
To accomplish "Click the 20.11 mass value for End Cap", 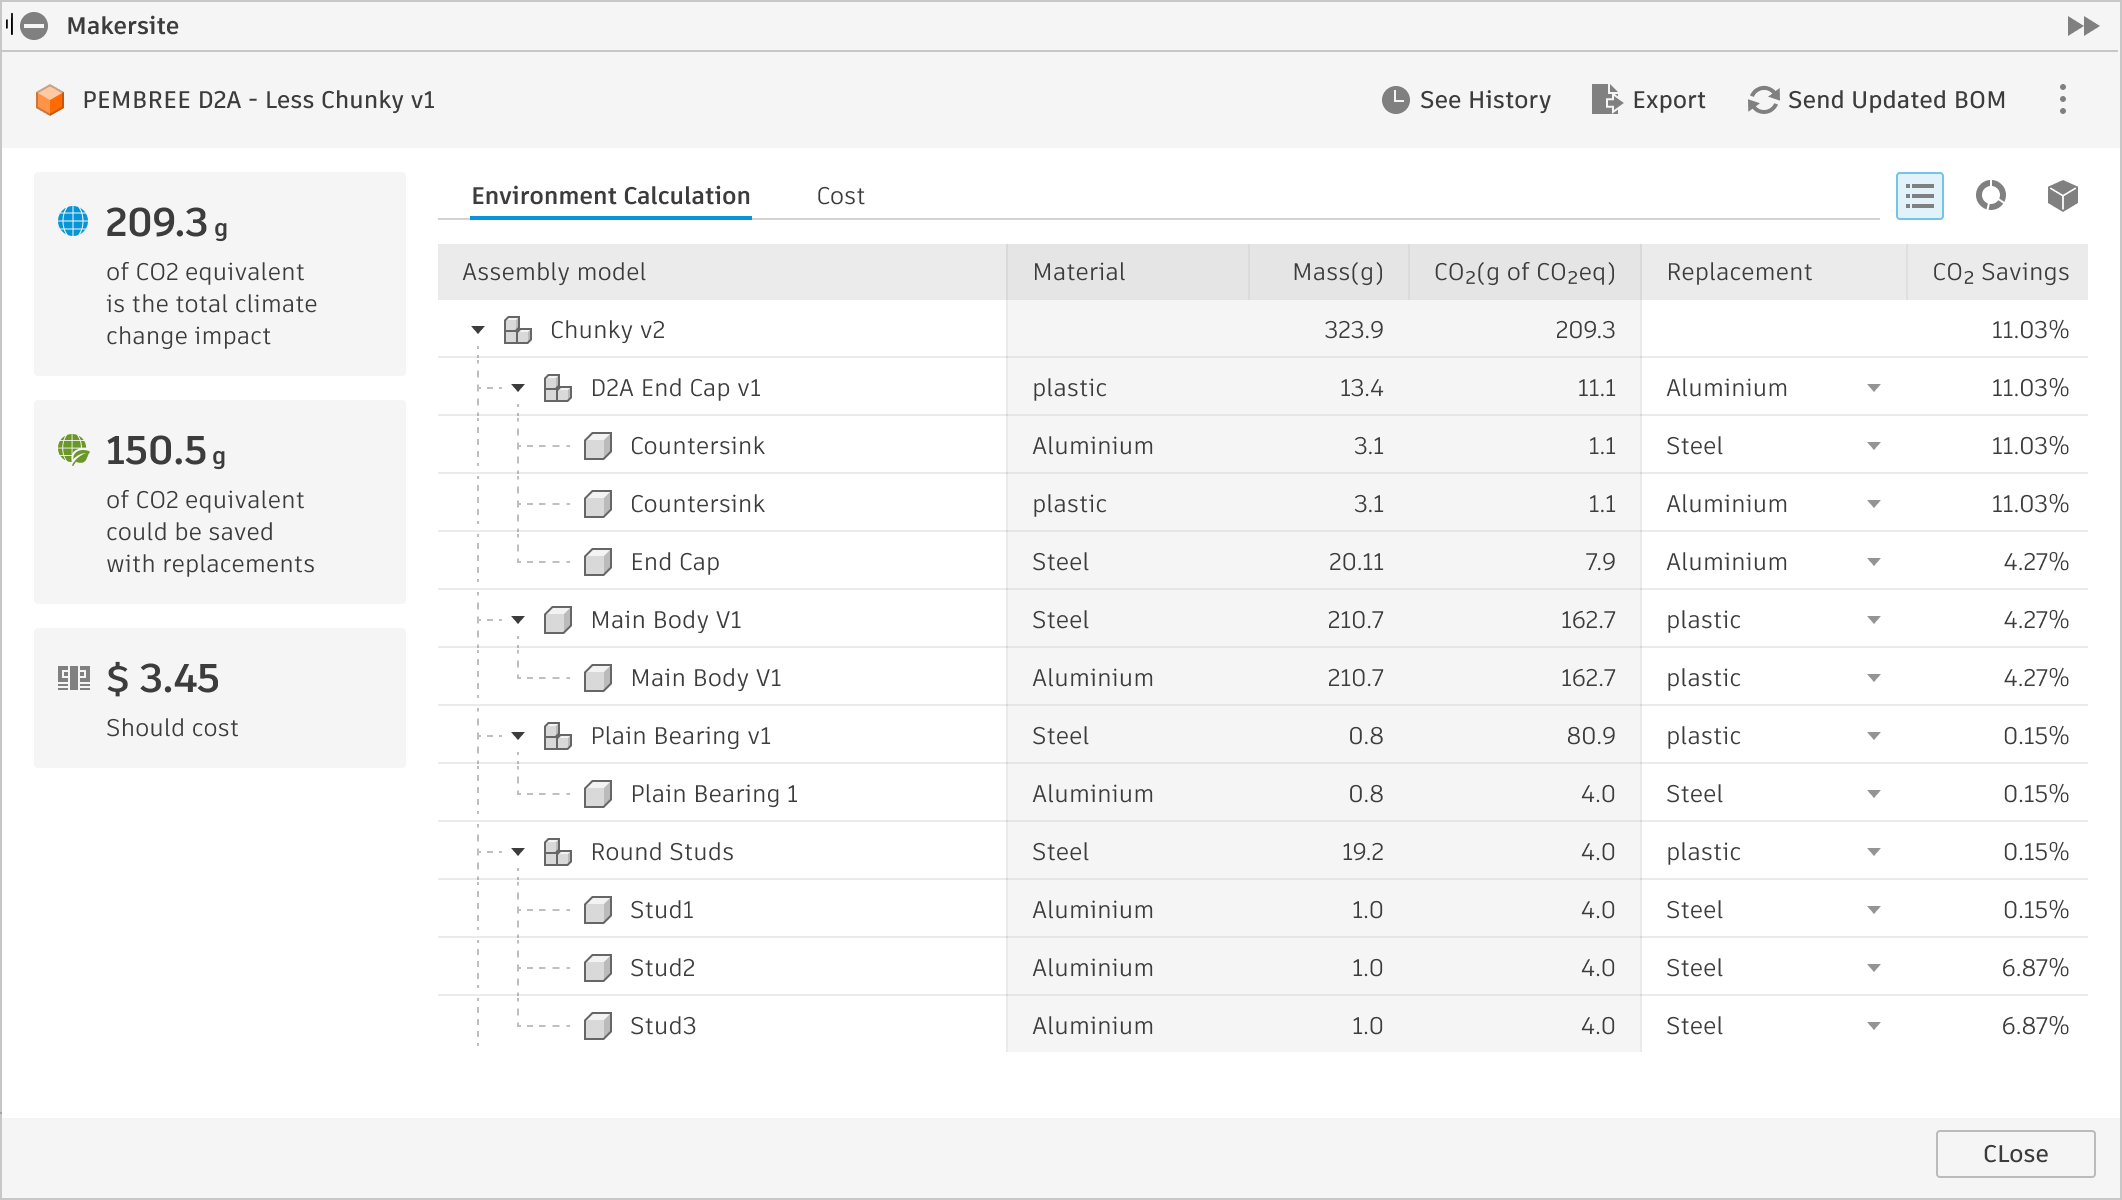I will point(1356,562).
